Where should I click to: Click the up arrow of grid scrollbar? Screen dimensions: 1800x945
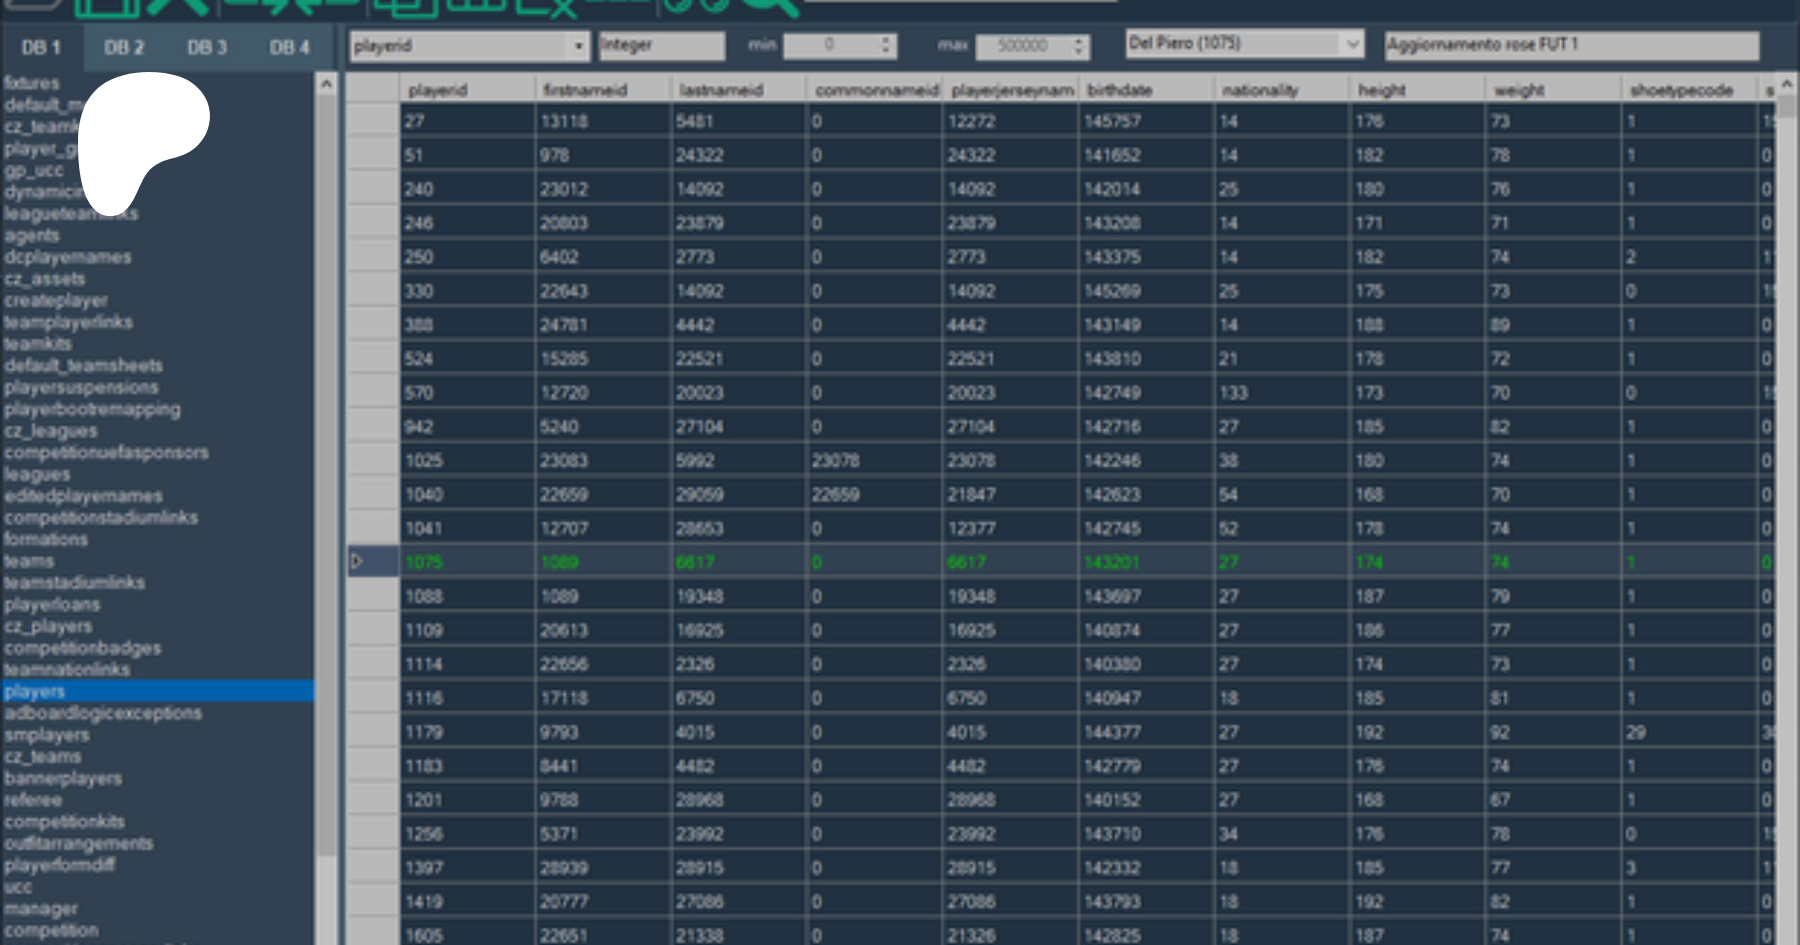click(x=1787, y=85)
